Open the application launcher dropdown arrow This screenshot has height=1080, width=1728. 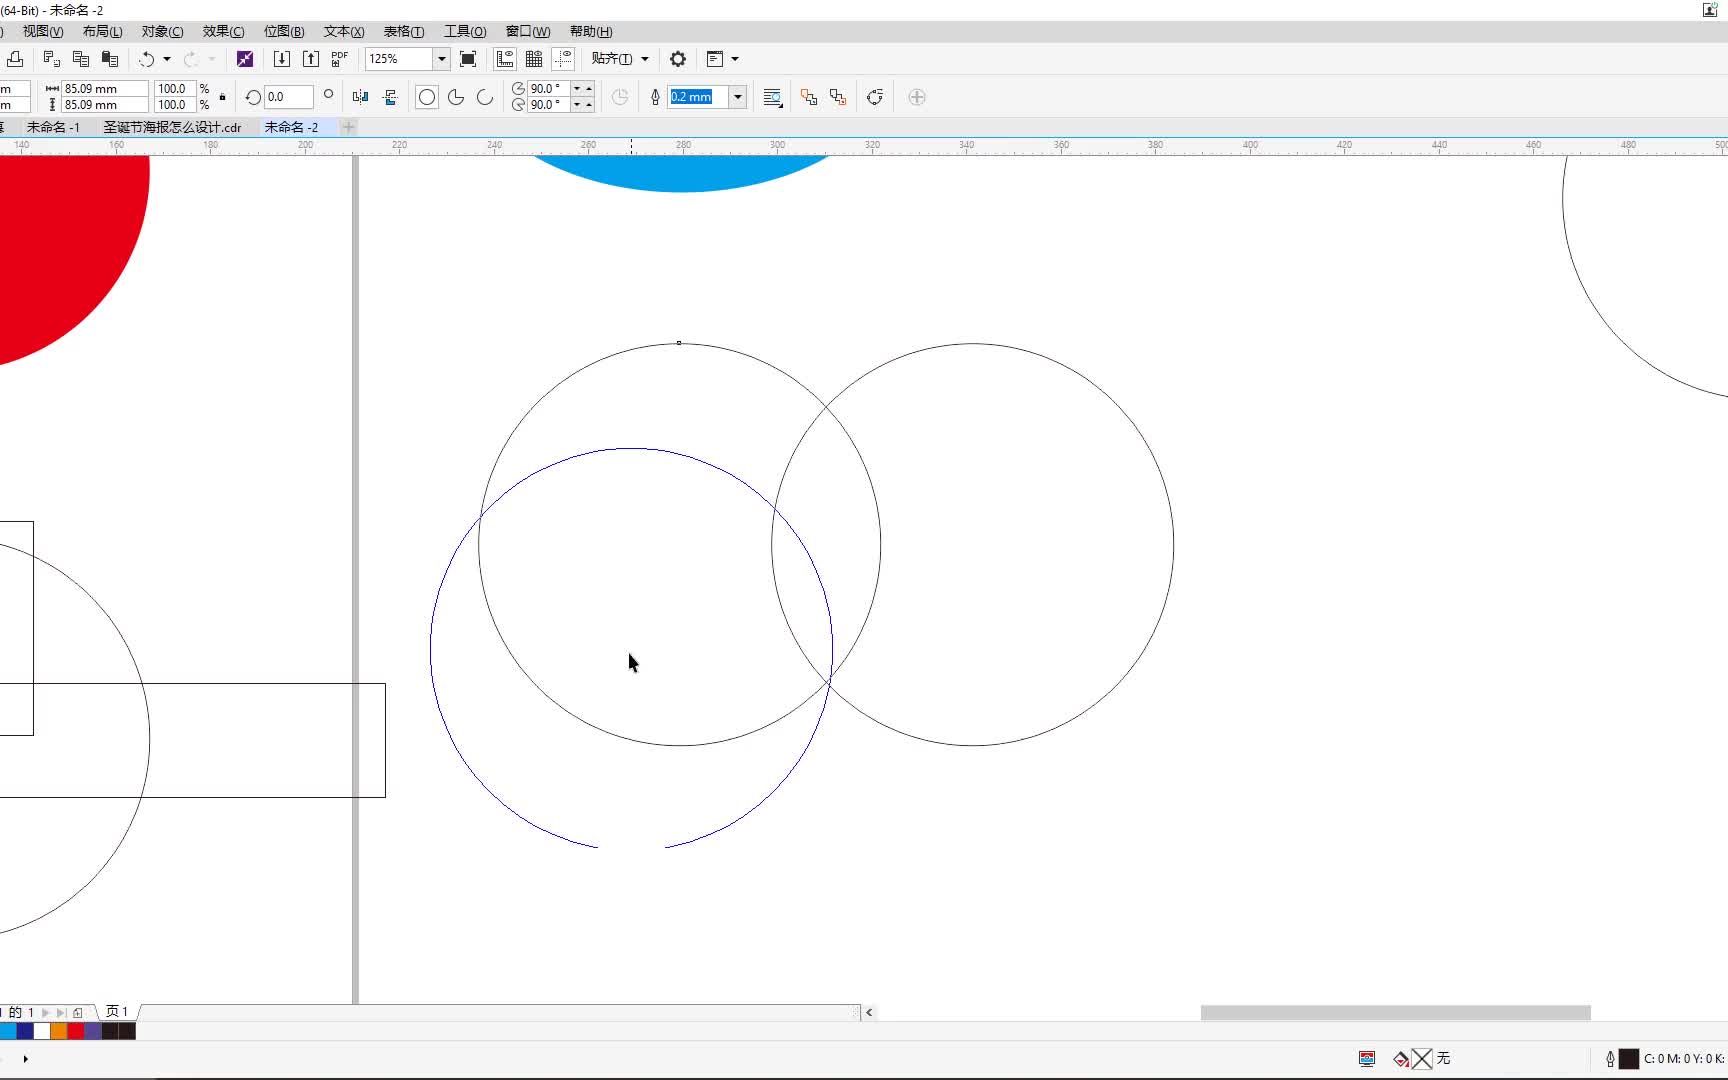pos(735,59)
